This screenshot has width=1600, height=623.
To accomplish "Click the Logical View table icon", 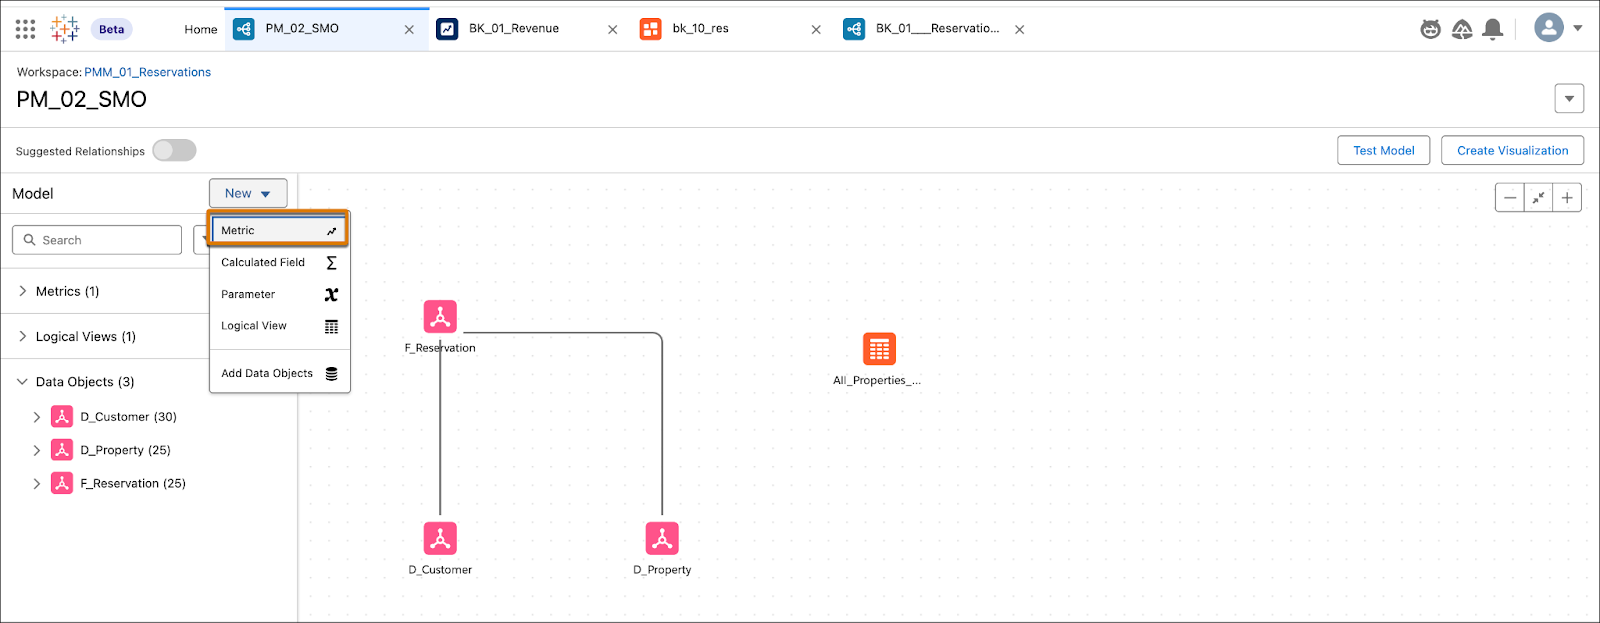I will click(x=332, y=326).
